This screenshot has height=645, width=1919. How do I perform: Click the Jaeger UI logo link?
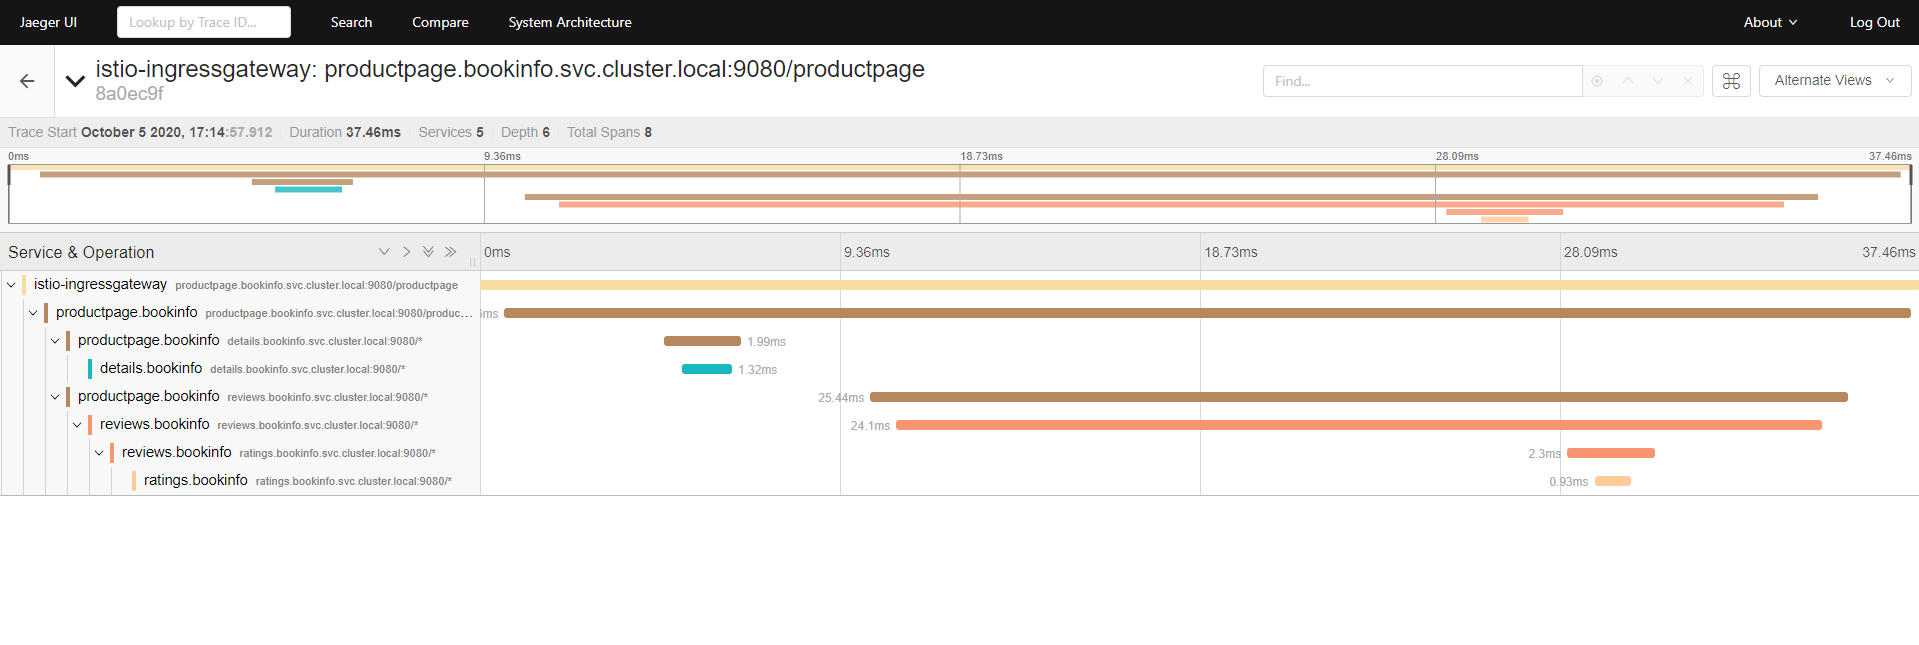(x=48, y=22)
